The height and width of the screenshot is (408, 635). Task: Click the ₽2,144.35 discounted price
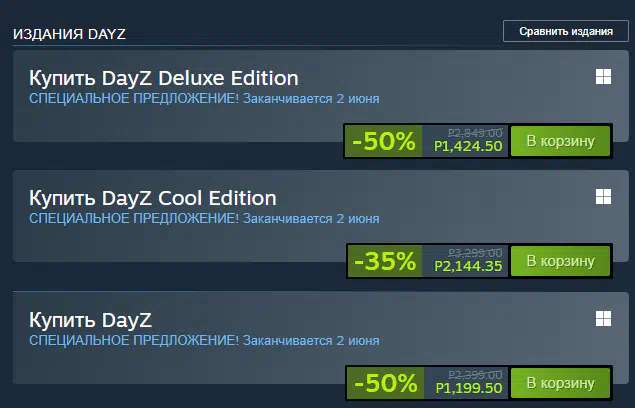coord(468,266)
